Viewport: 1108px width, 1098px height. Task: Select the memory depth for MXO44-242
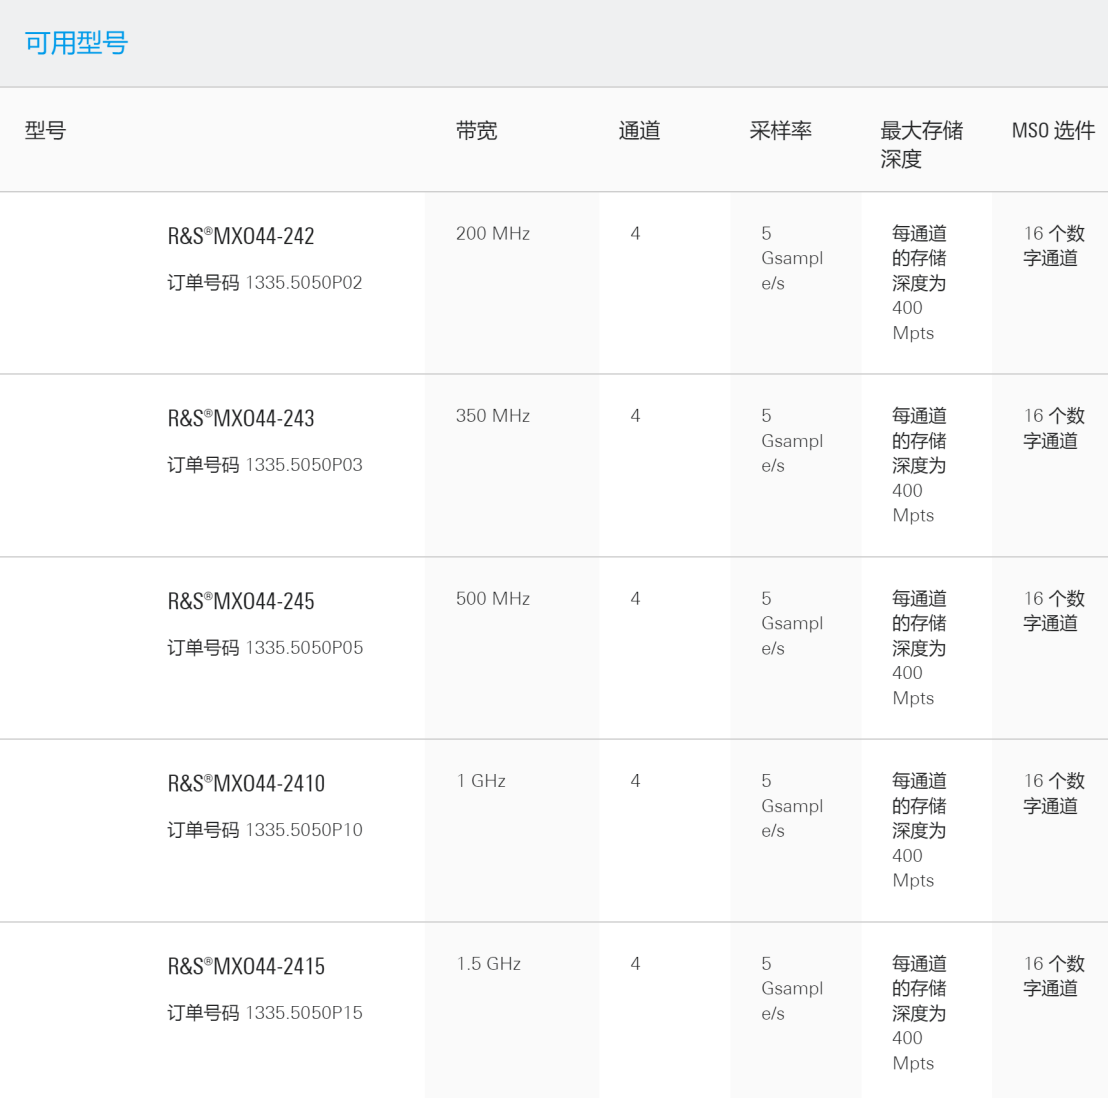click(919, 283)
